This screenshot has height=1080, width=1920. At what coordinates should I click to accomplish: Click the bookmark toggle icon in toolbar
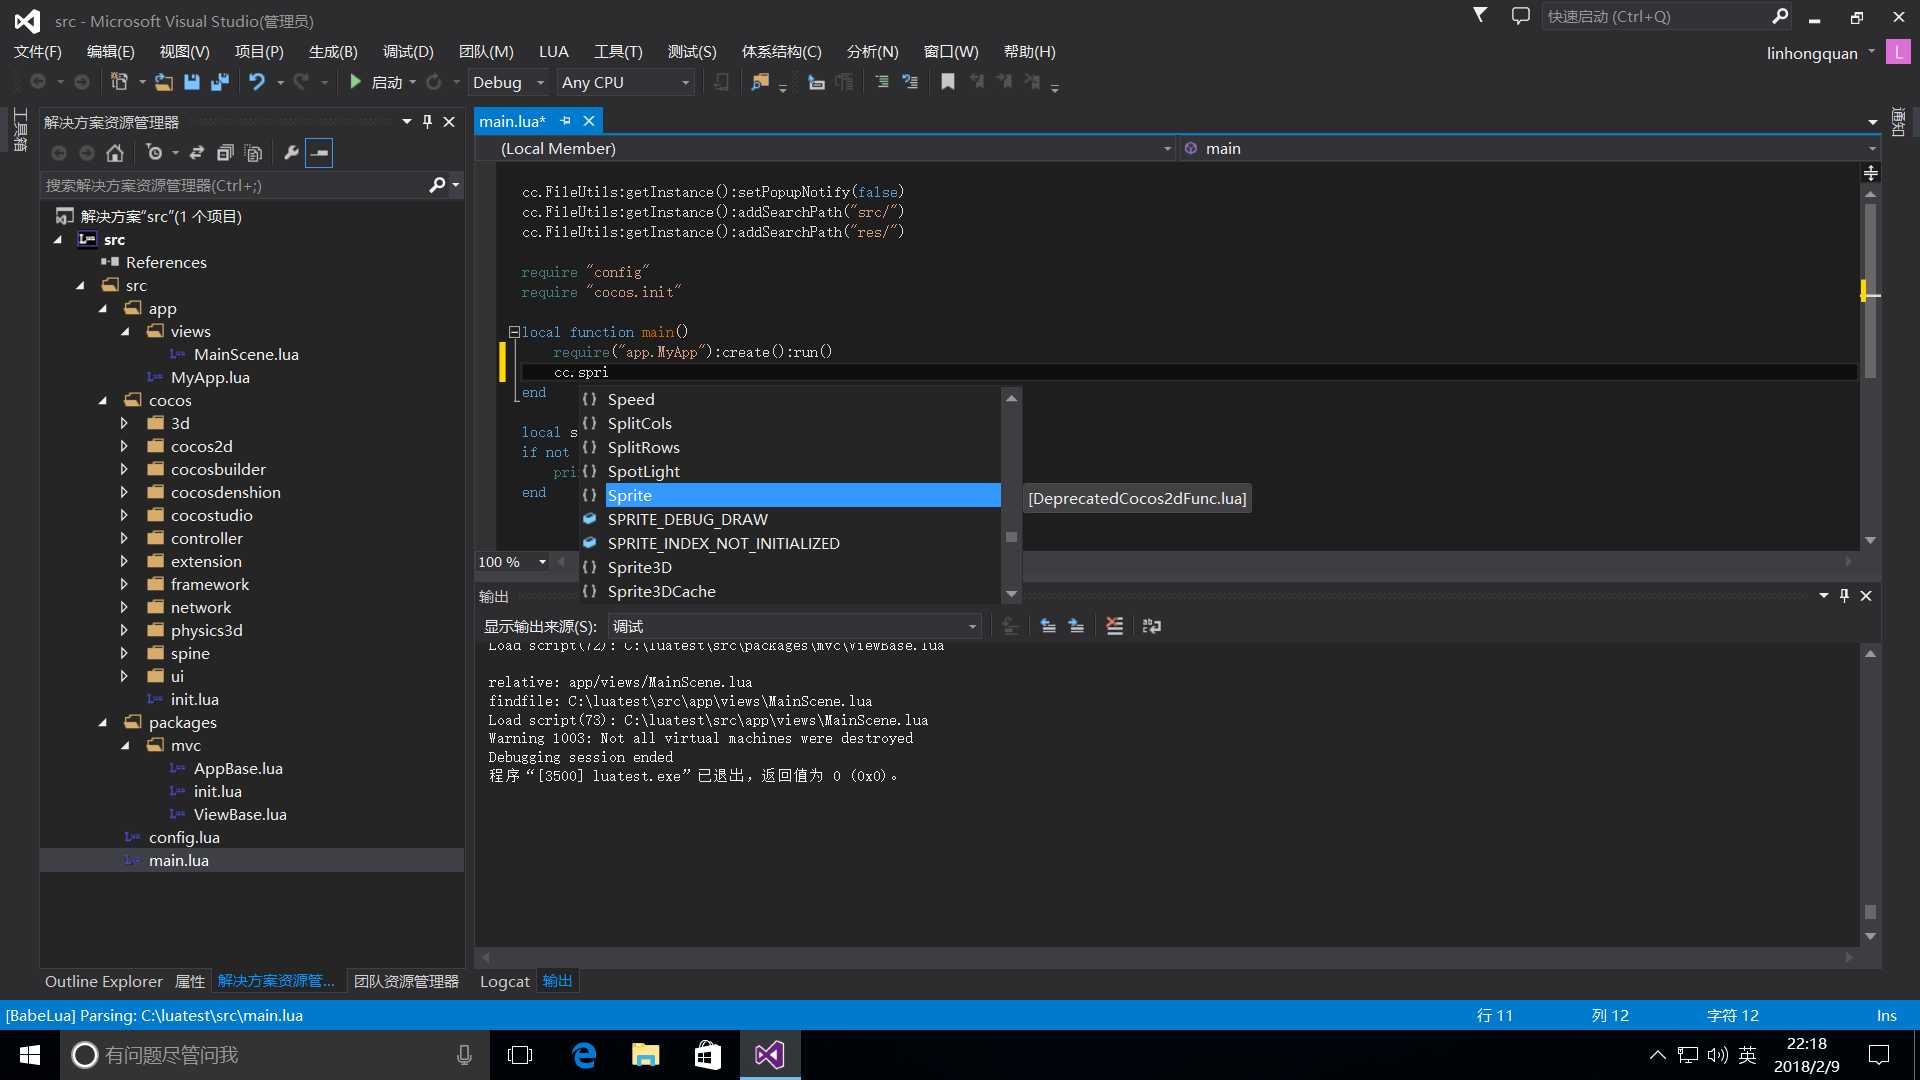(948, 82)
